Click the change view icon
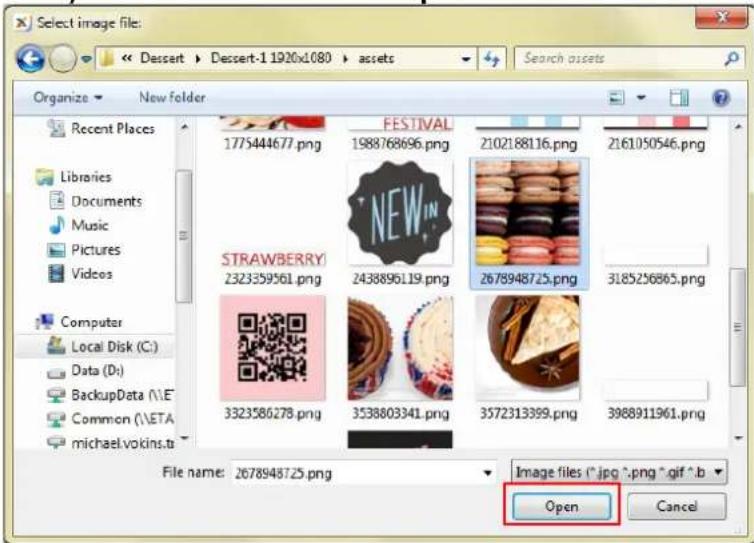The image size is (754, 543). pyautogui.click(x=617, y=98)
